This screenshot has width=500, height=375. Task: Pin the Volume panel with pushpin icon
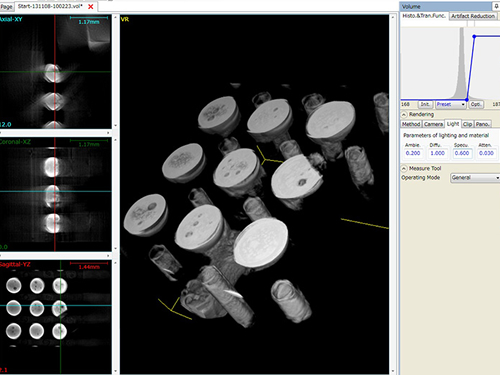(x=496, y=6)
